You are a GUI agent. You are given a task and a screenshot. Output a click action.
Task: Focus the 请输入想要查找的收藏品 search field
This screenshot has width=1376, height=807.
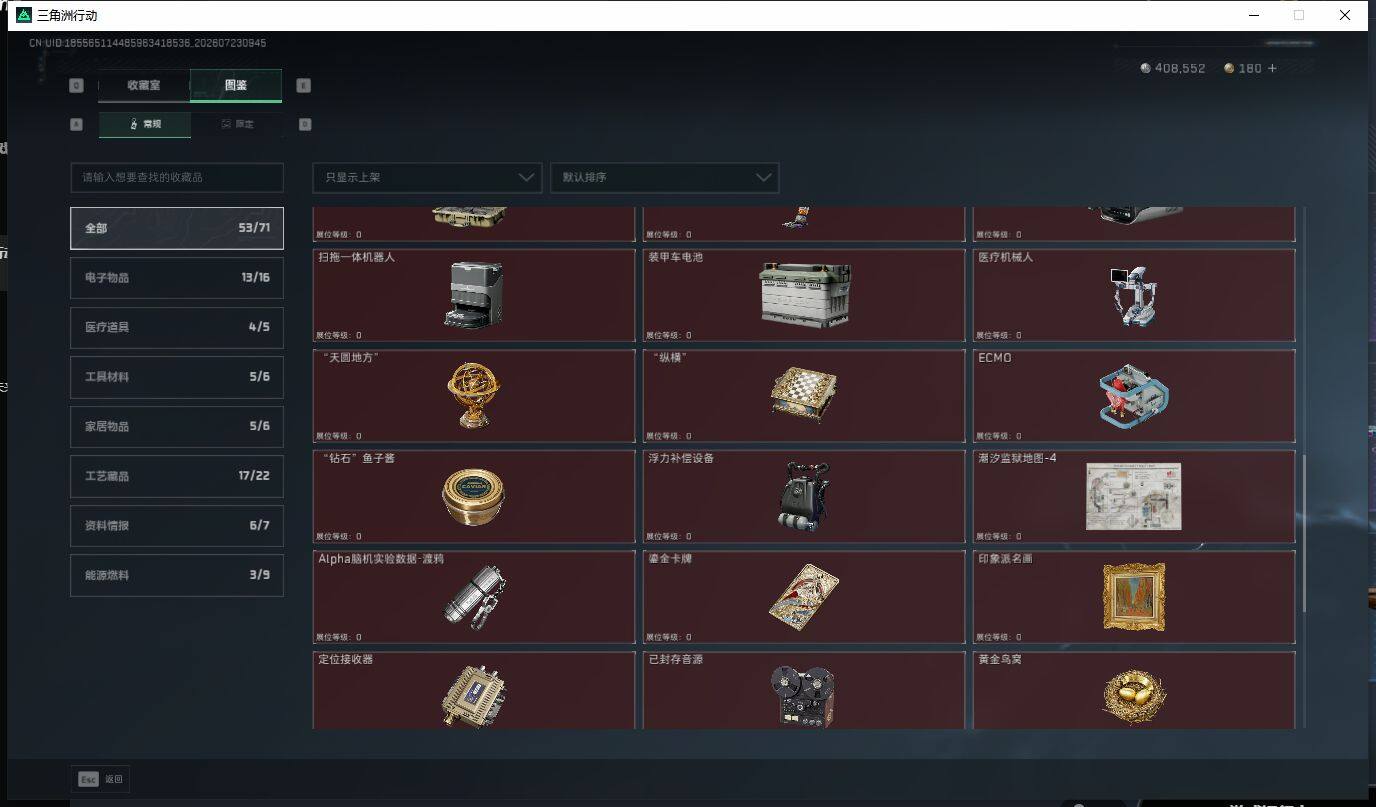point(177,177)
